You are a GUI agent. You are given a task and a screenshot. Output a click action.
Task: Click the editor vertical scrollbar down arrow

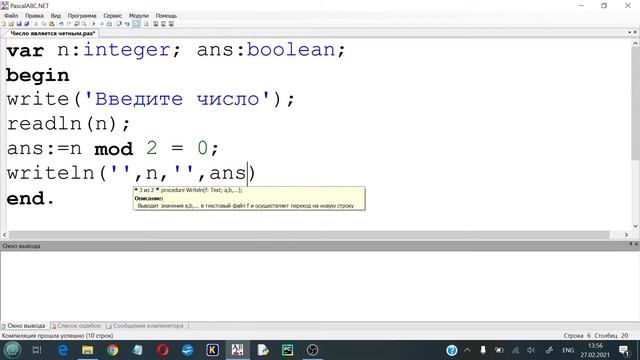(636, 226)
